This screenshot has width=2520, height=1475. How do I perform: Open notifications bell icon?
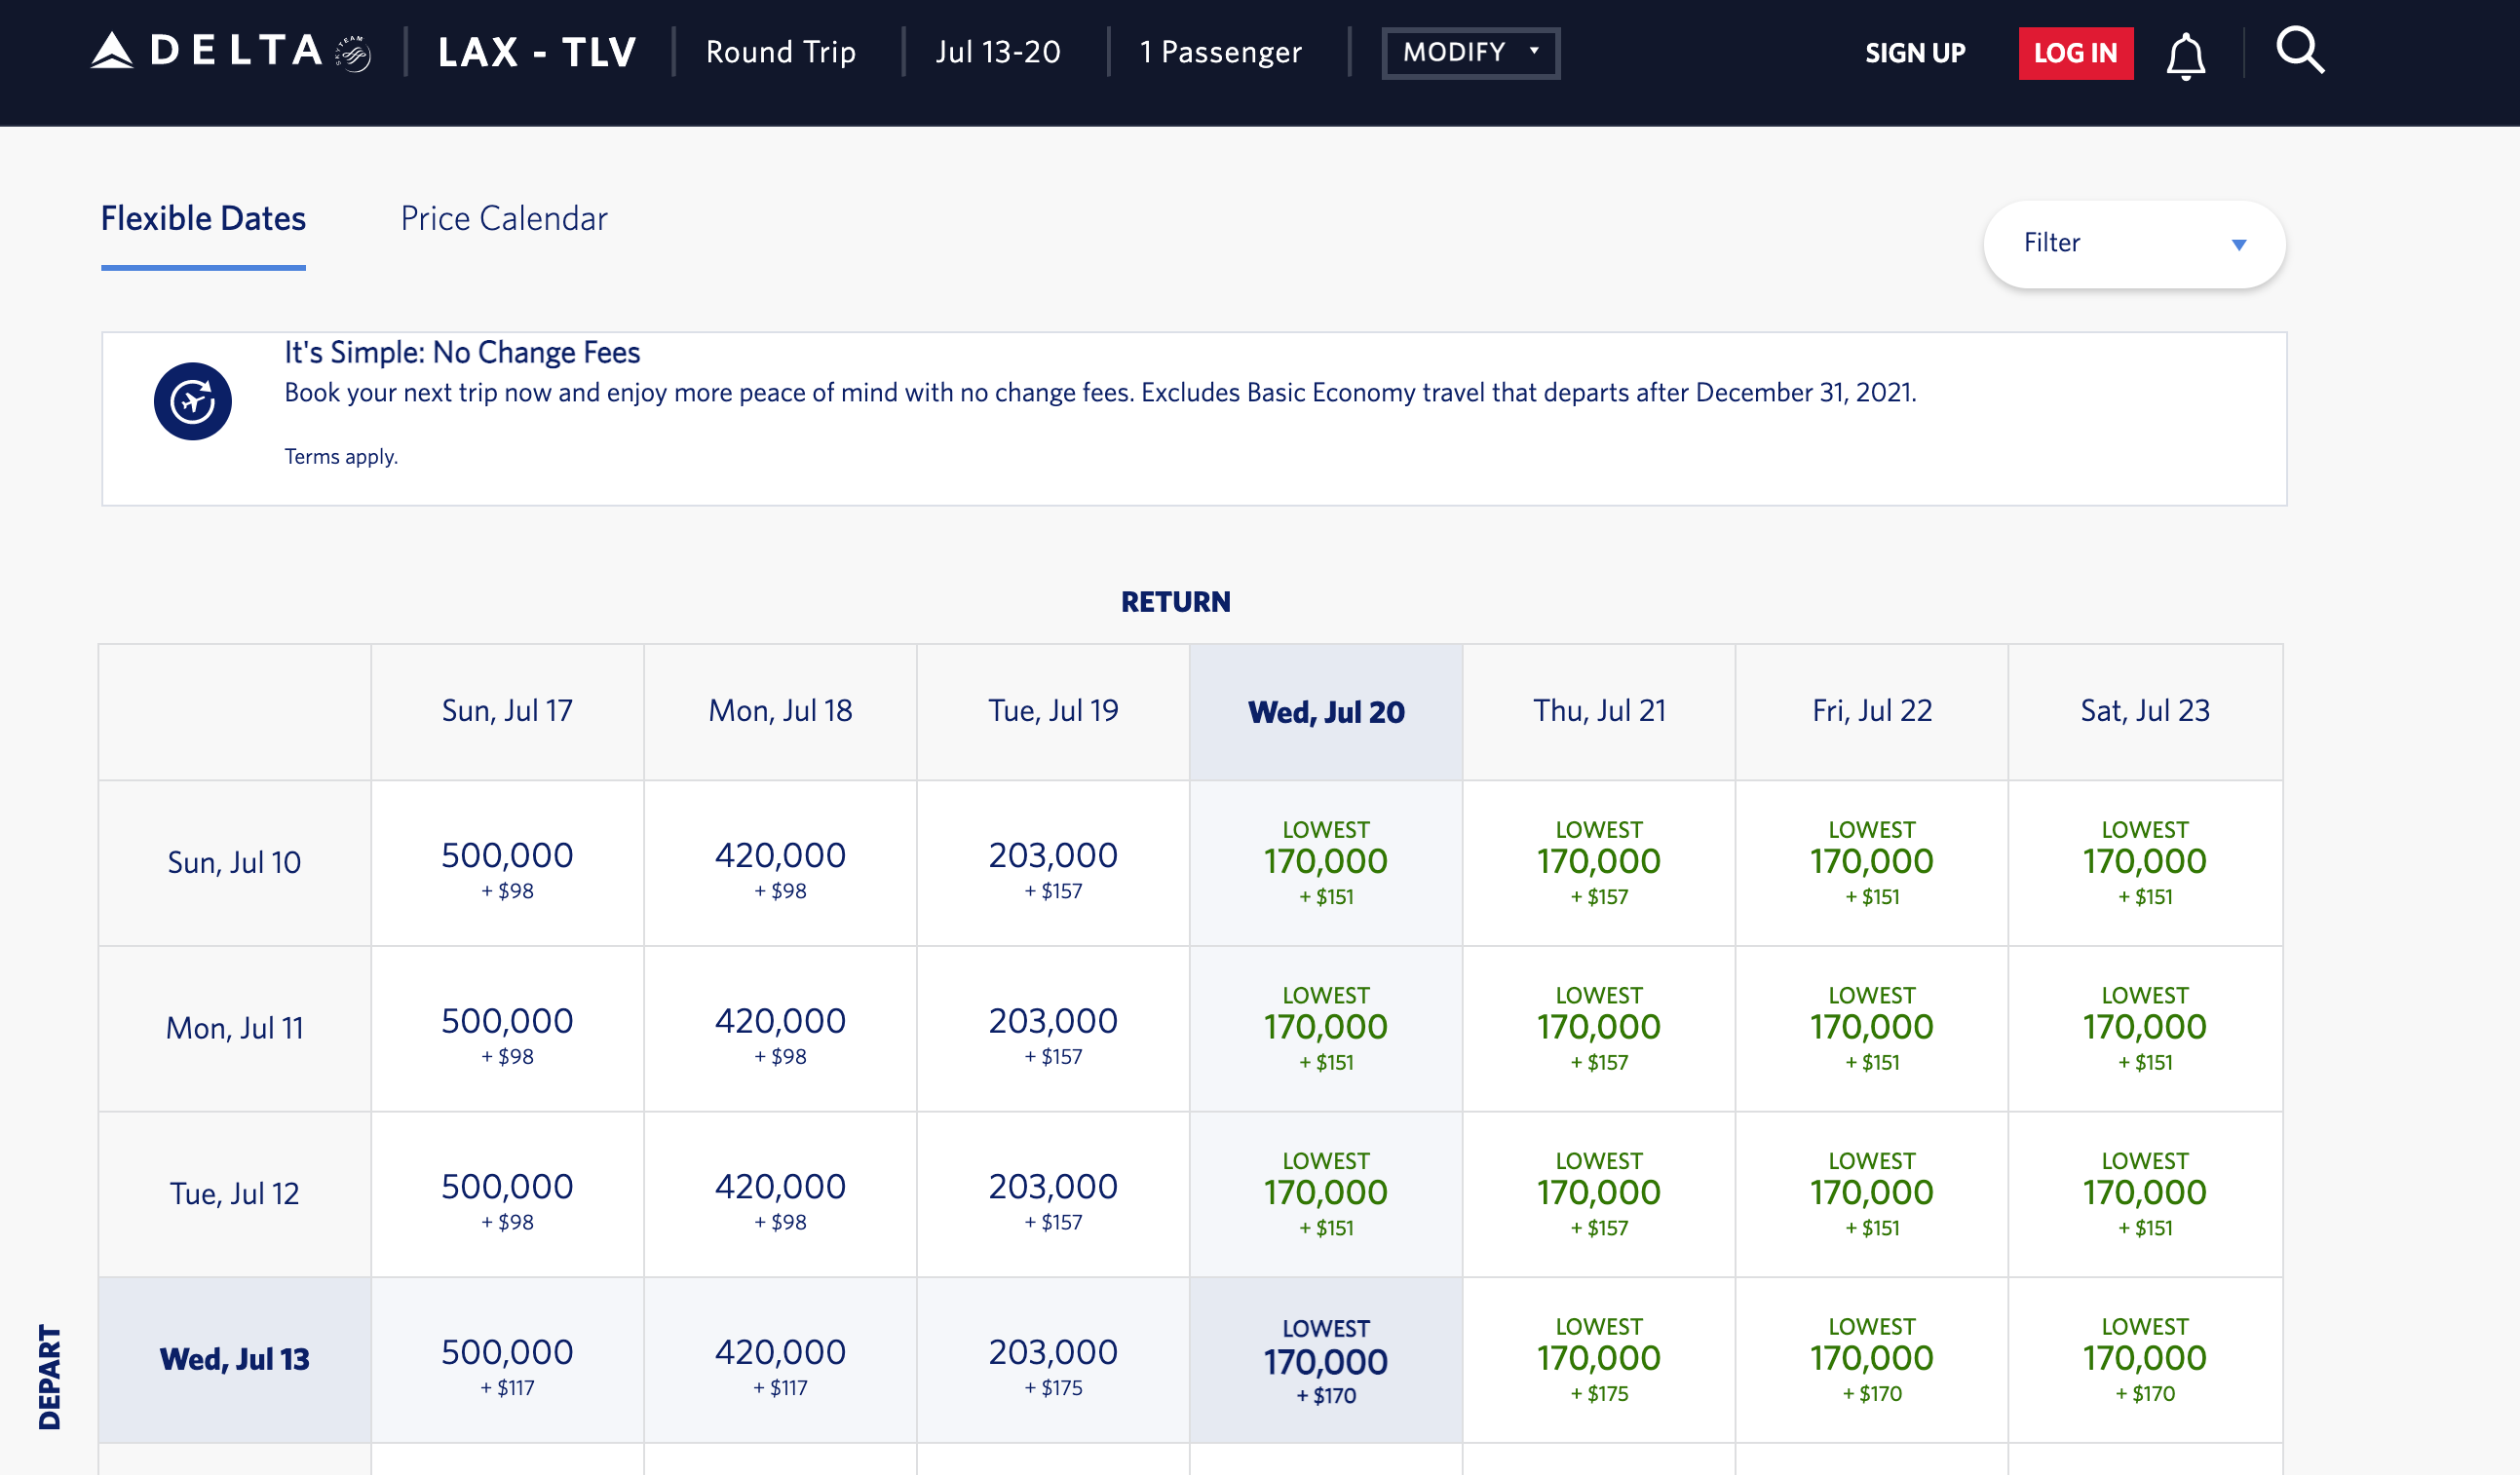point(2185,55)
